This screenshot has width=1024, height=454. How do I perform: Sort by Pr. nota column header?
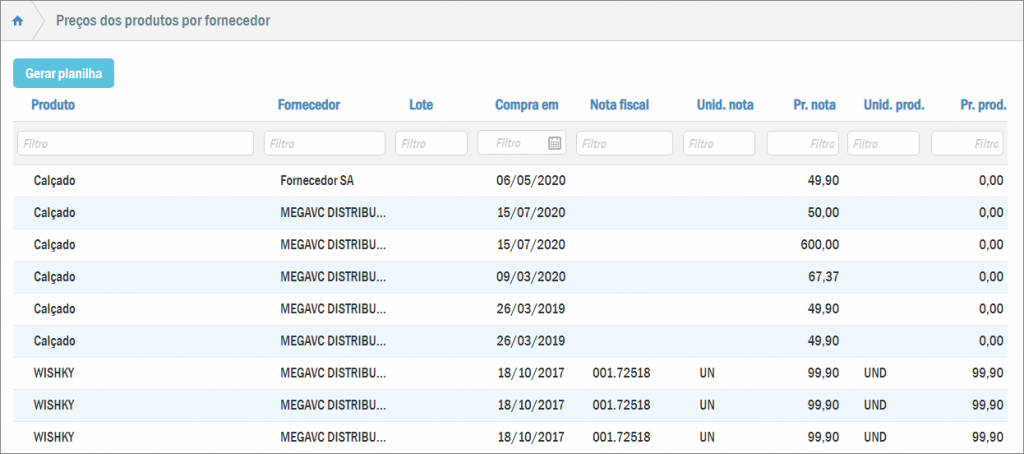pos(814,104)
